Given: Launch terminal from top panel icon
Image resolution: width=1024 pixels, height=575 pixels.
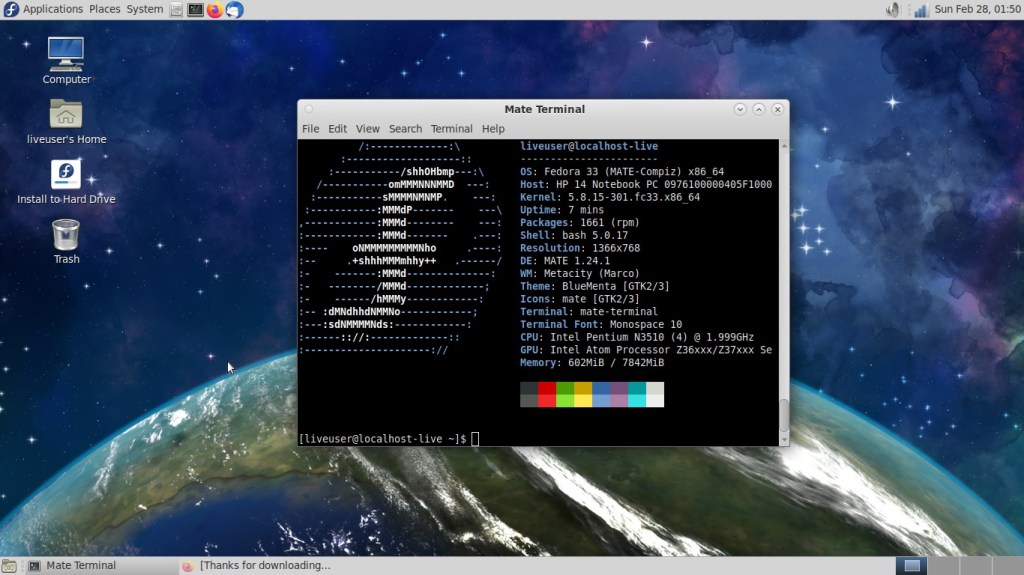Looking at the screenshot, I should [x=196, y=10].
